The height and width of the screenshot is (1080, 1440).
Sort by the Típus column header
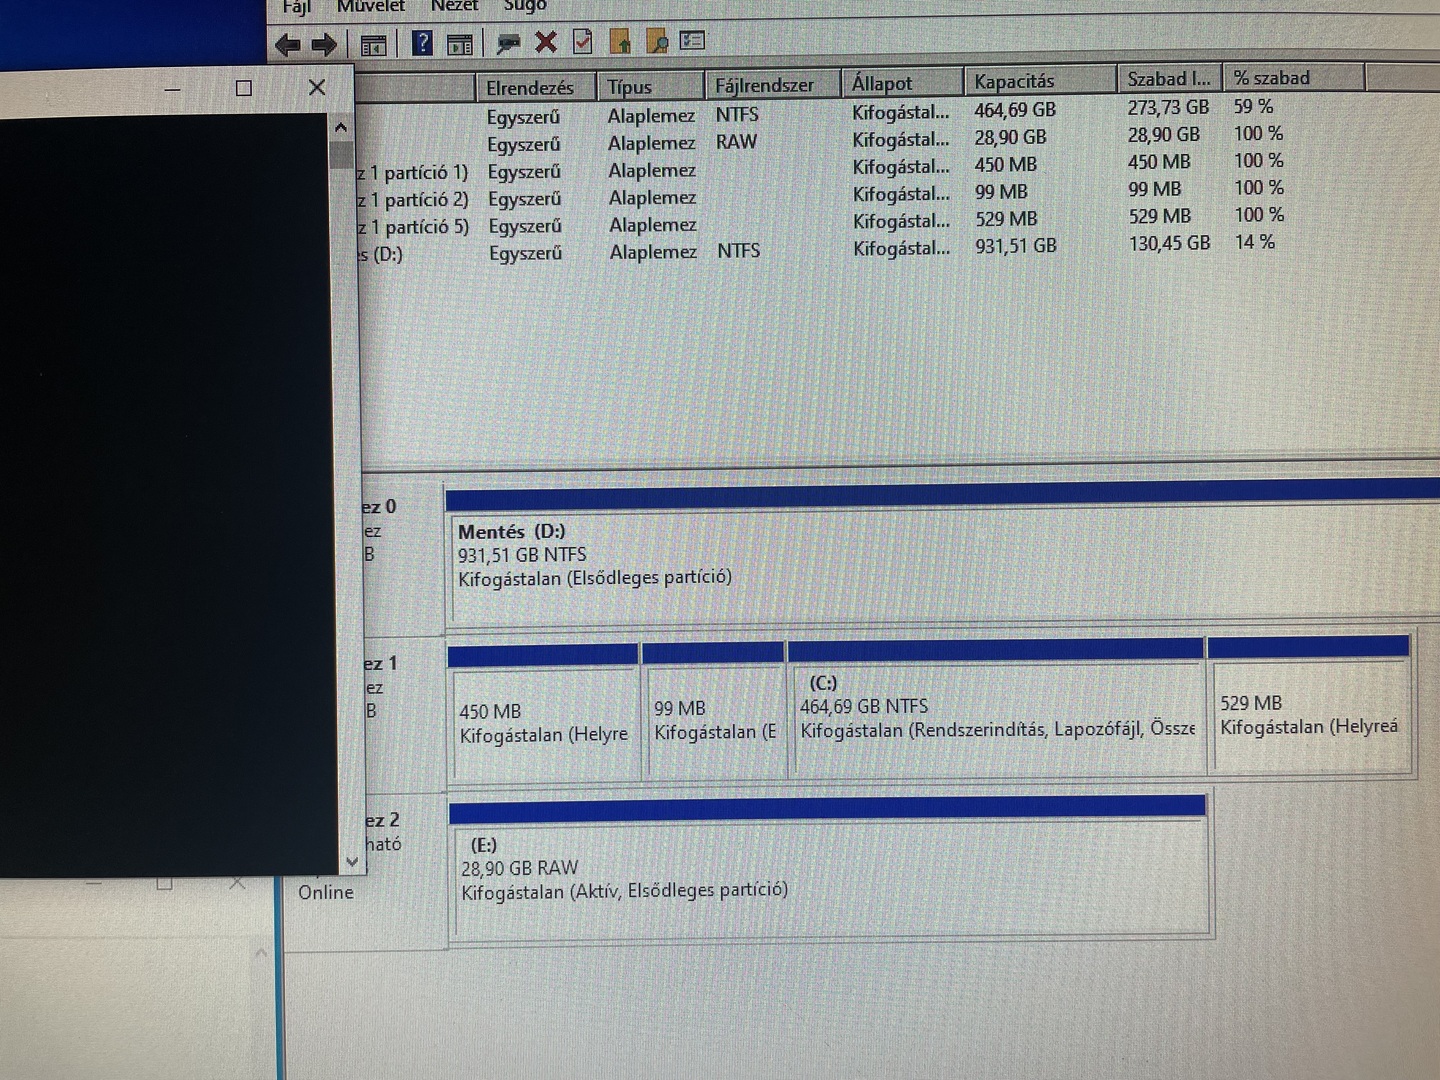coord(650,87)
